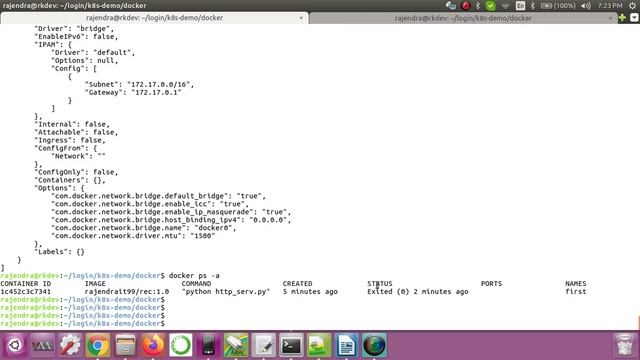
Task: Click the "Driver": "bridge" line
Action: pyautogui.click(x=74, y=29)
